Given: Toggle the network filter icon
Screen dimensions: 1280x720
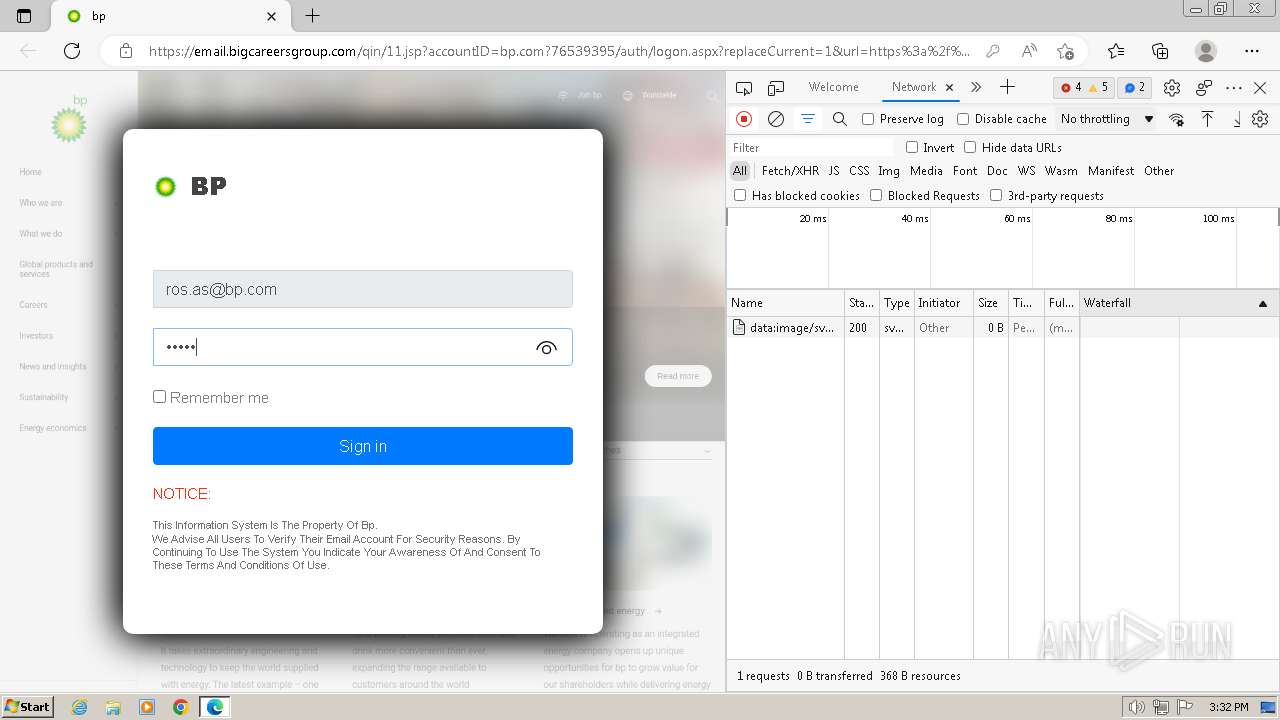Looking at the screenshot, I should coord(808,119).
